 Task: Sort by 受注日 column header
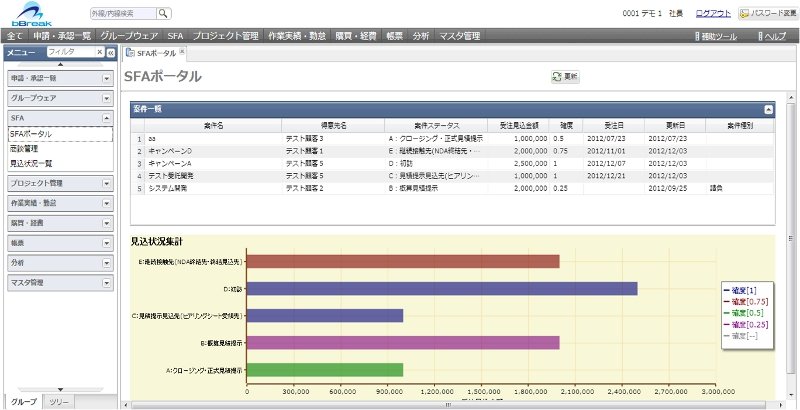click(x=614, y=125)
